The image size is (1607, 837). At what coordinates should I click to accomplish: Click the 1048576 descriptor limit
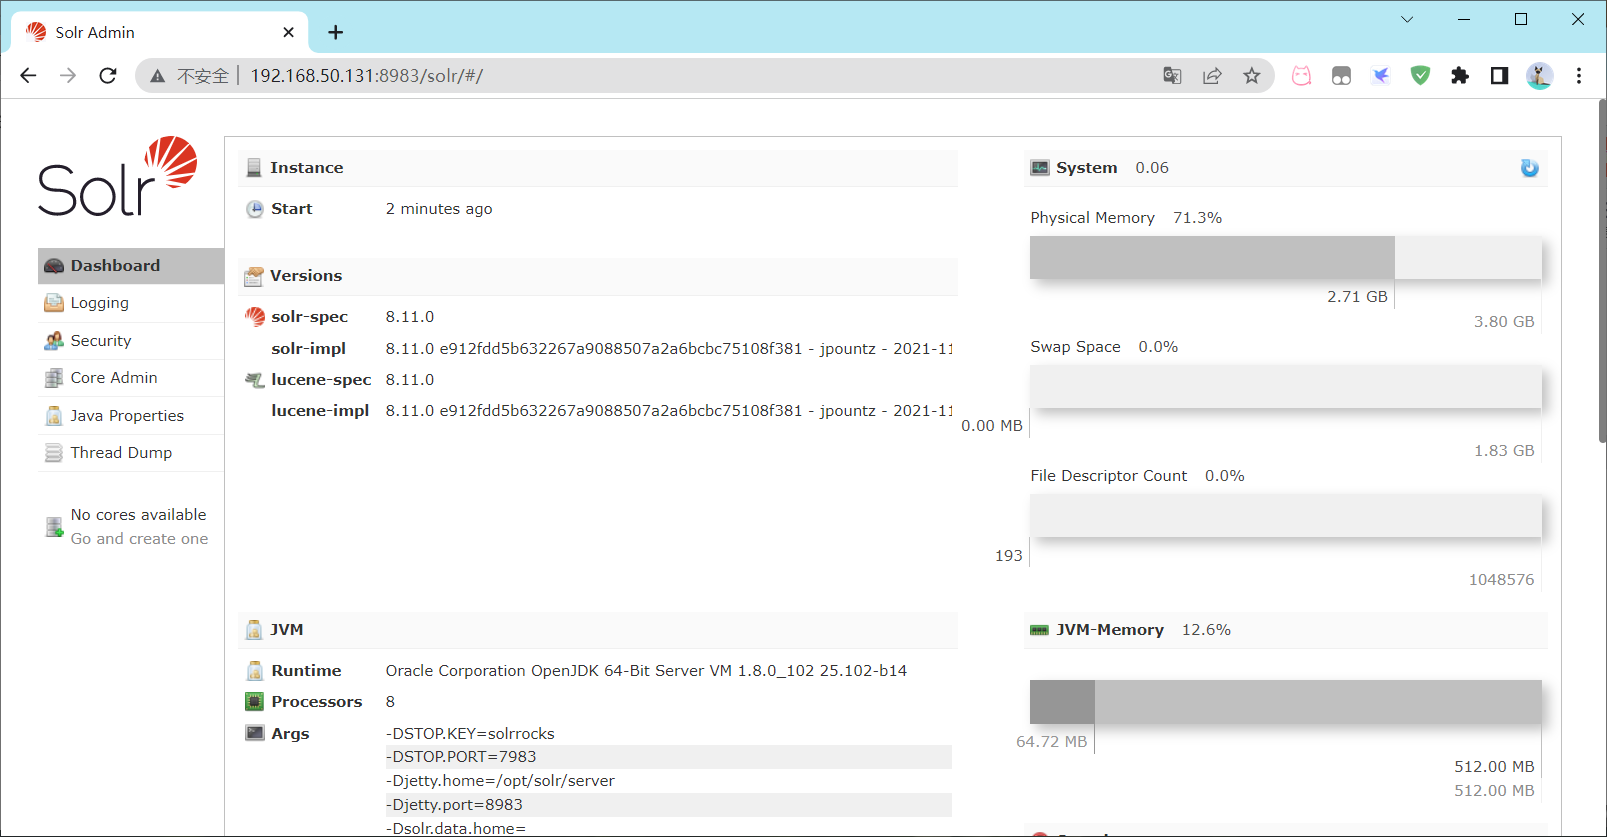click(x=1501, y=580)
